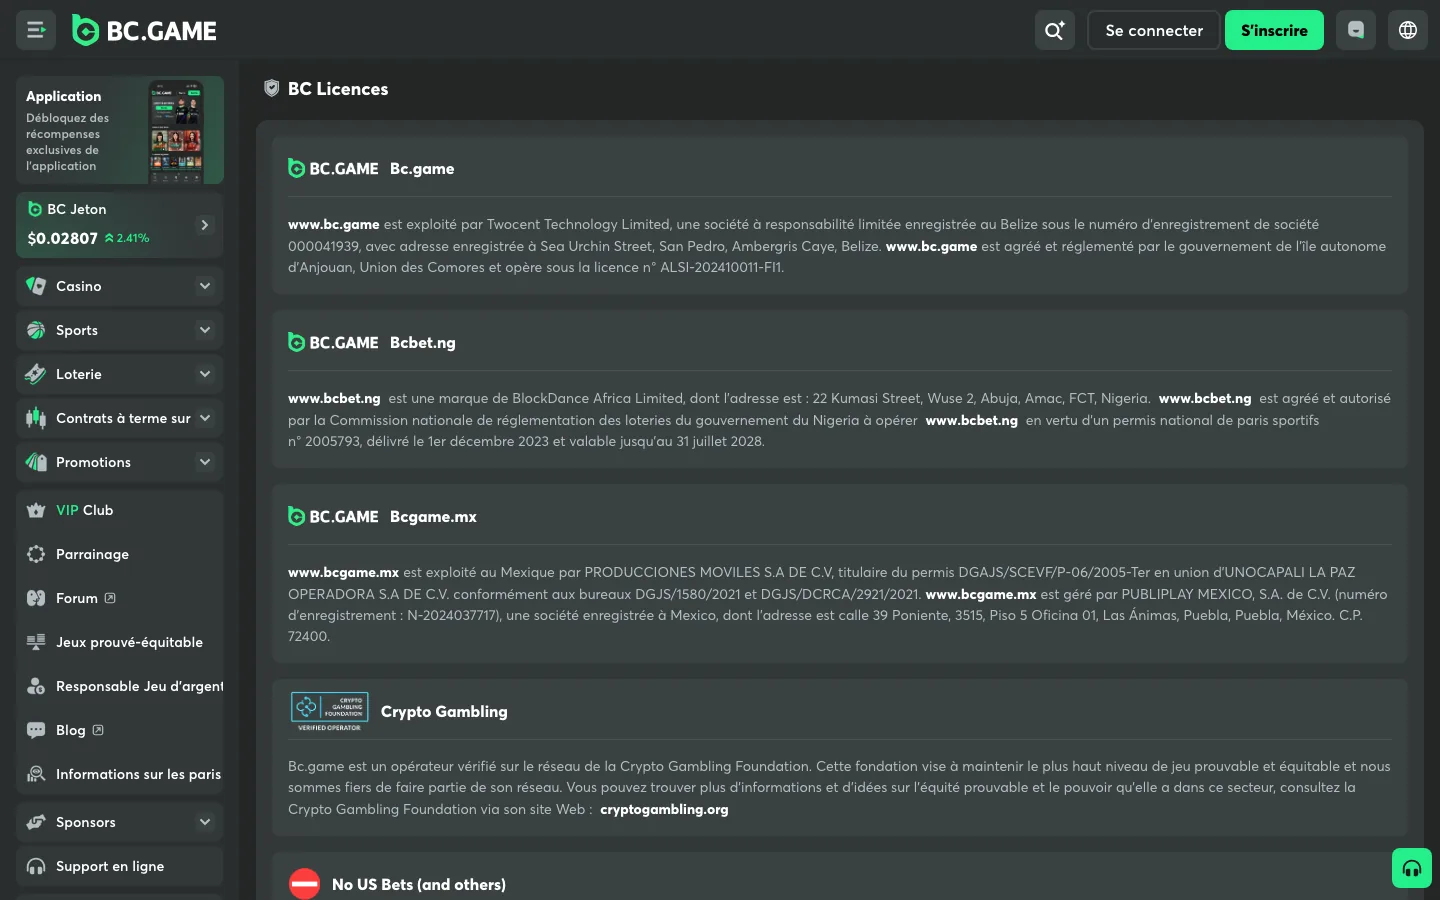Click the No US Bets (and others) heading
1440x900 pixels.
point(419,884)
